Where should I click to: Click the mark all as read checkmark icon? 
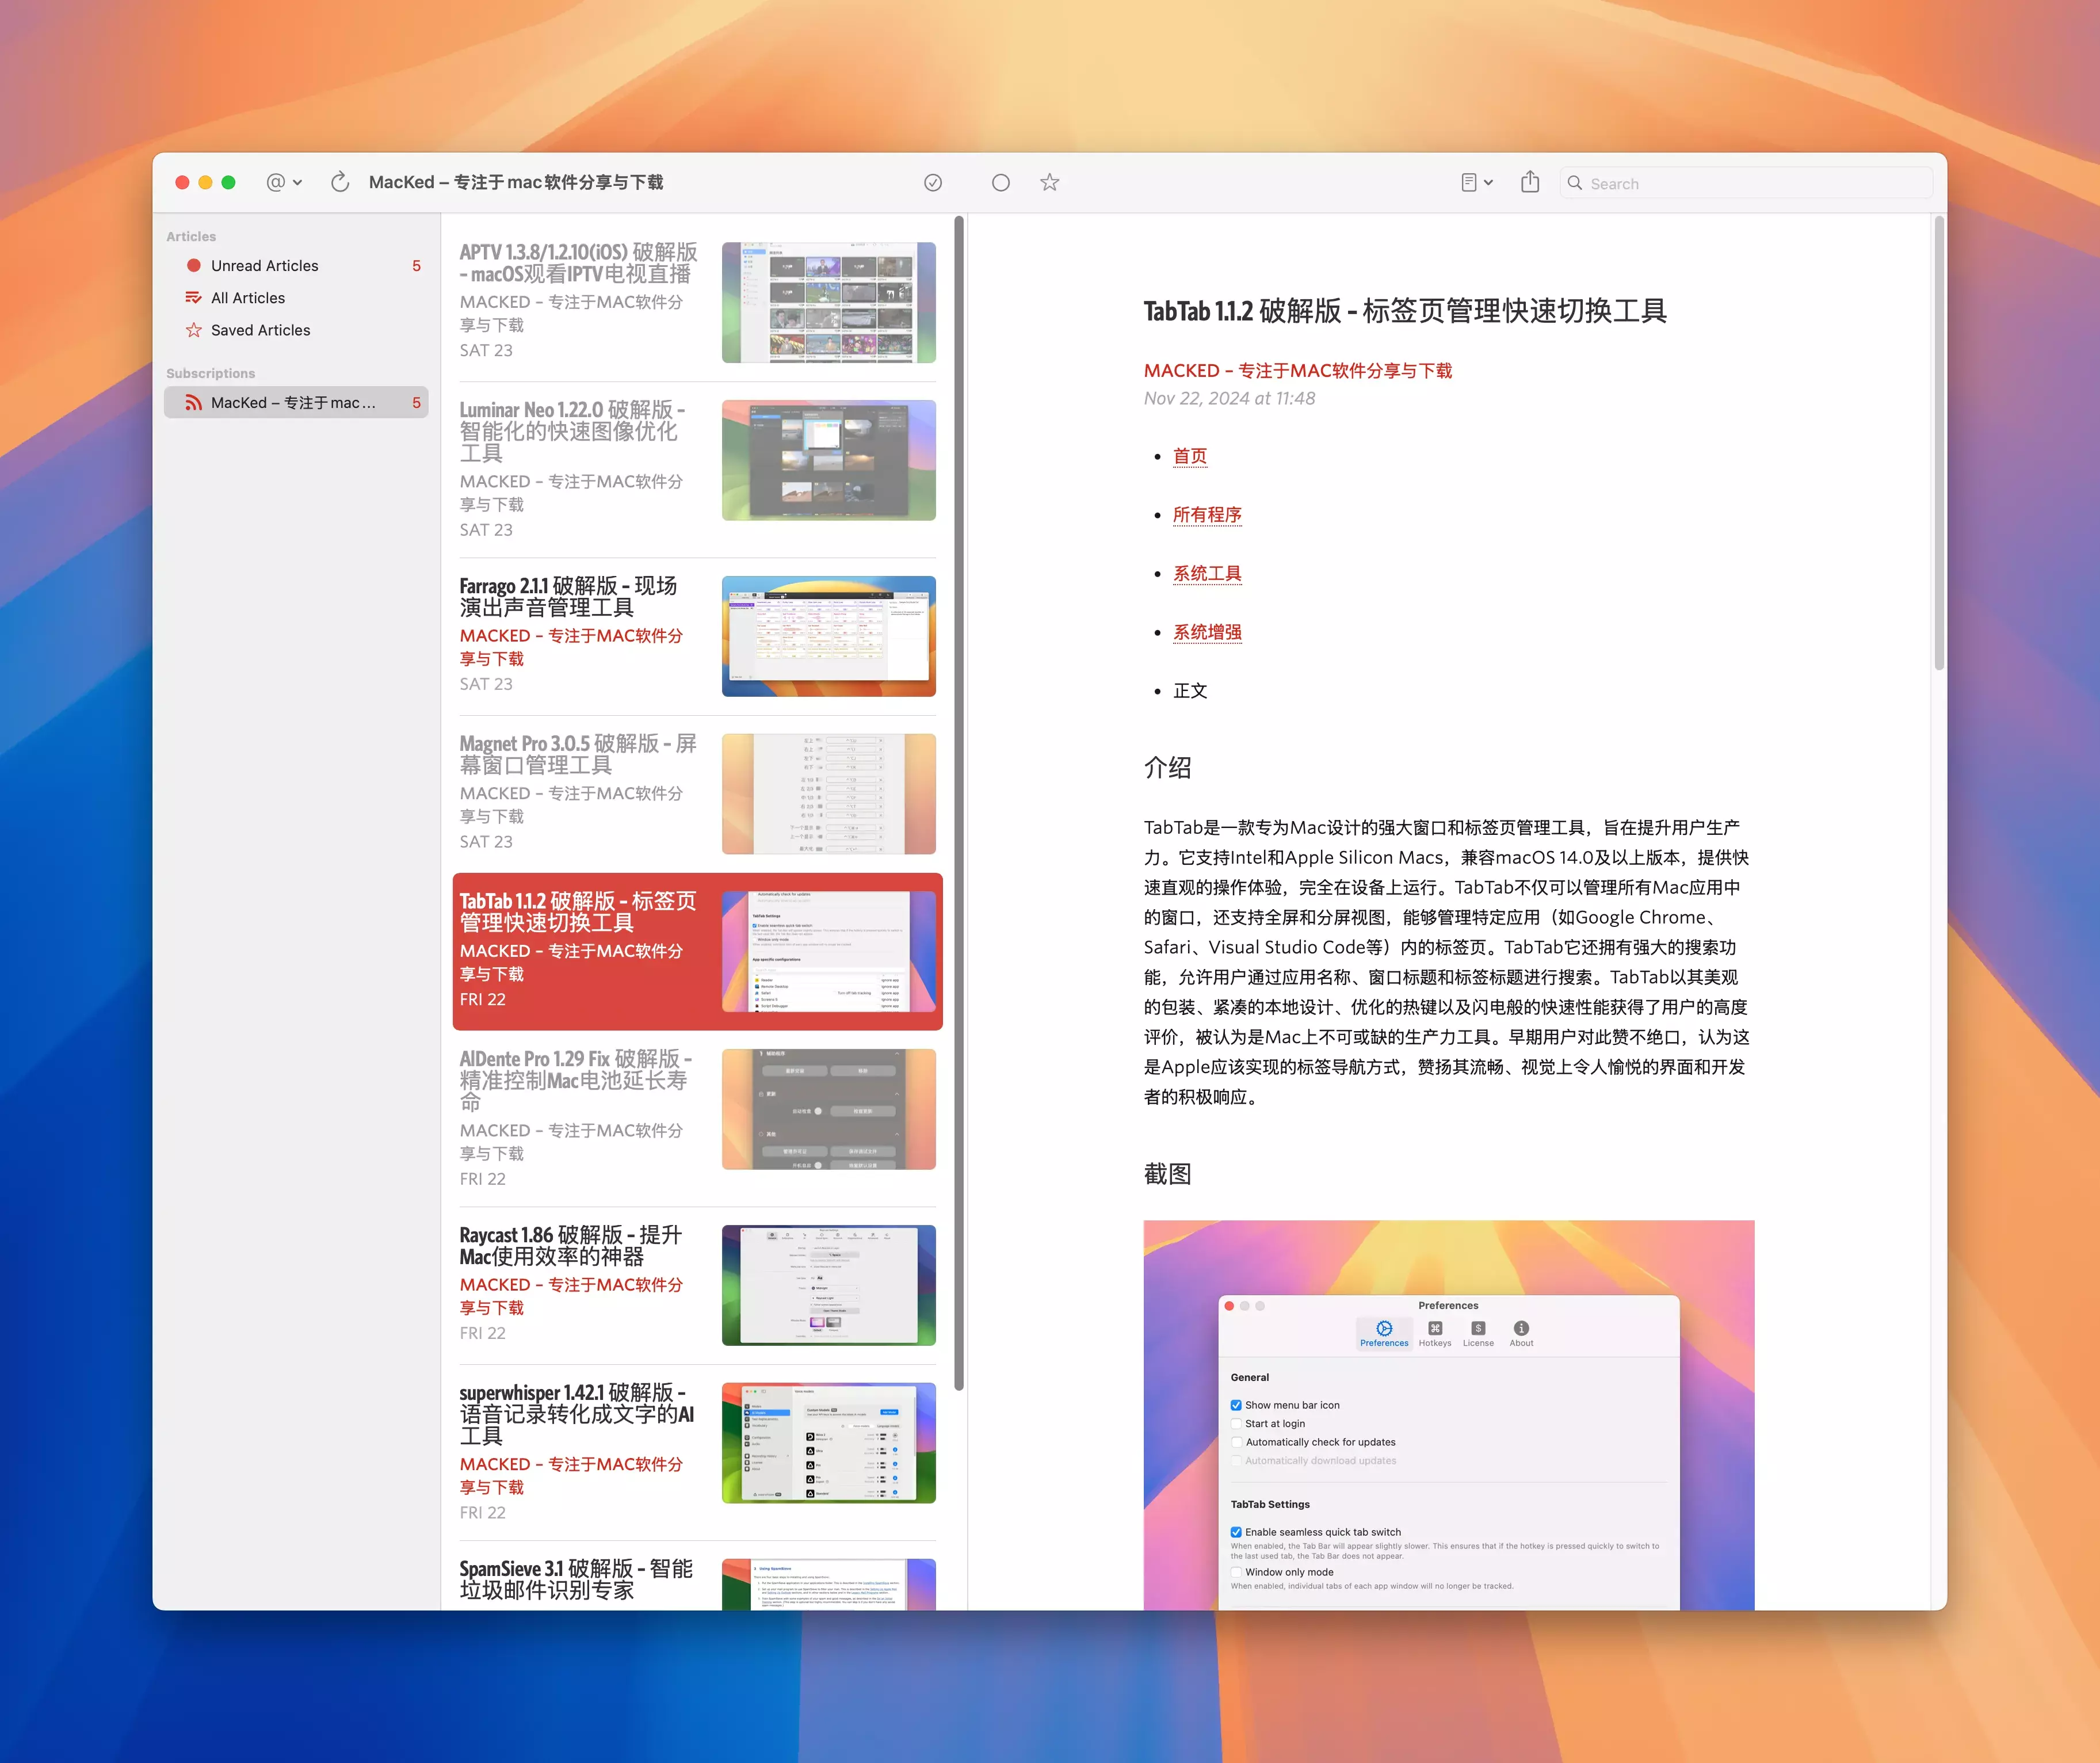click(x=932, y=182)
